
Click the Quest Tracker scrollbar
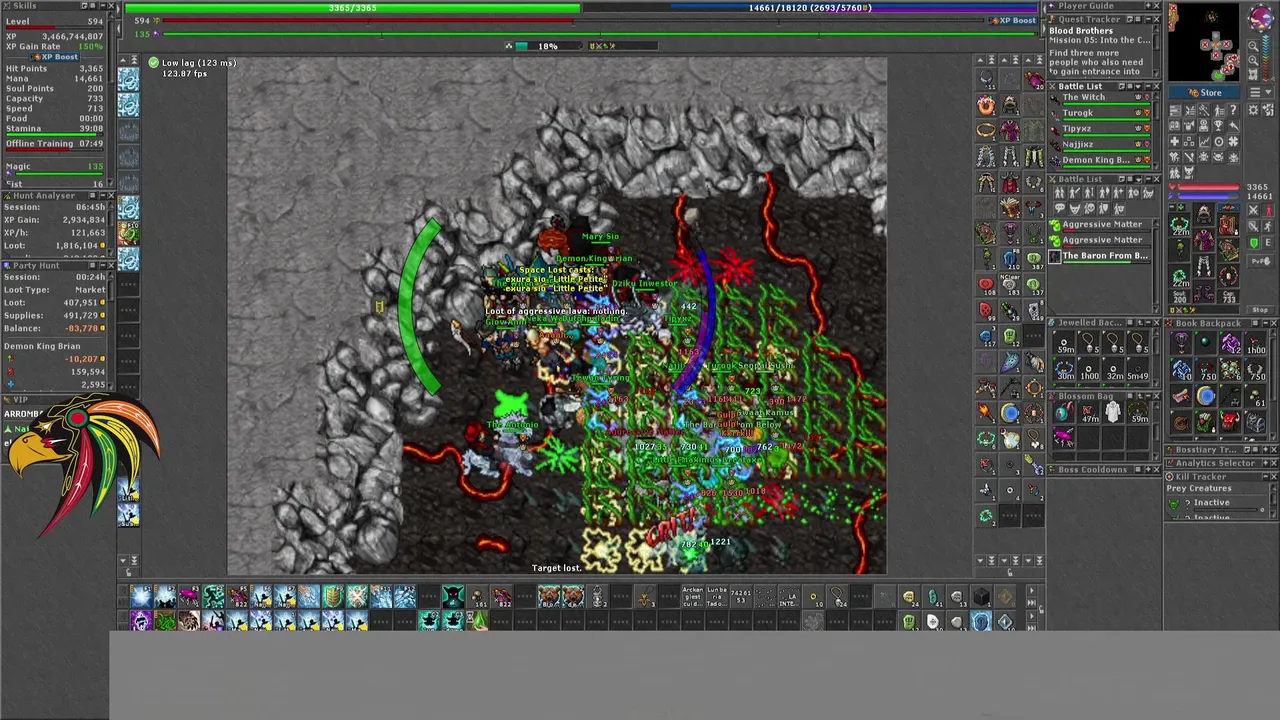pos(1156,51)
